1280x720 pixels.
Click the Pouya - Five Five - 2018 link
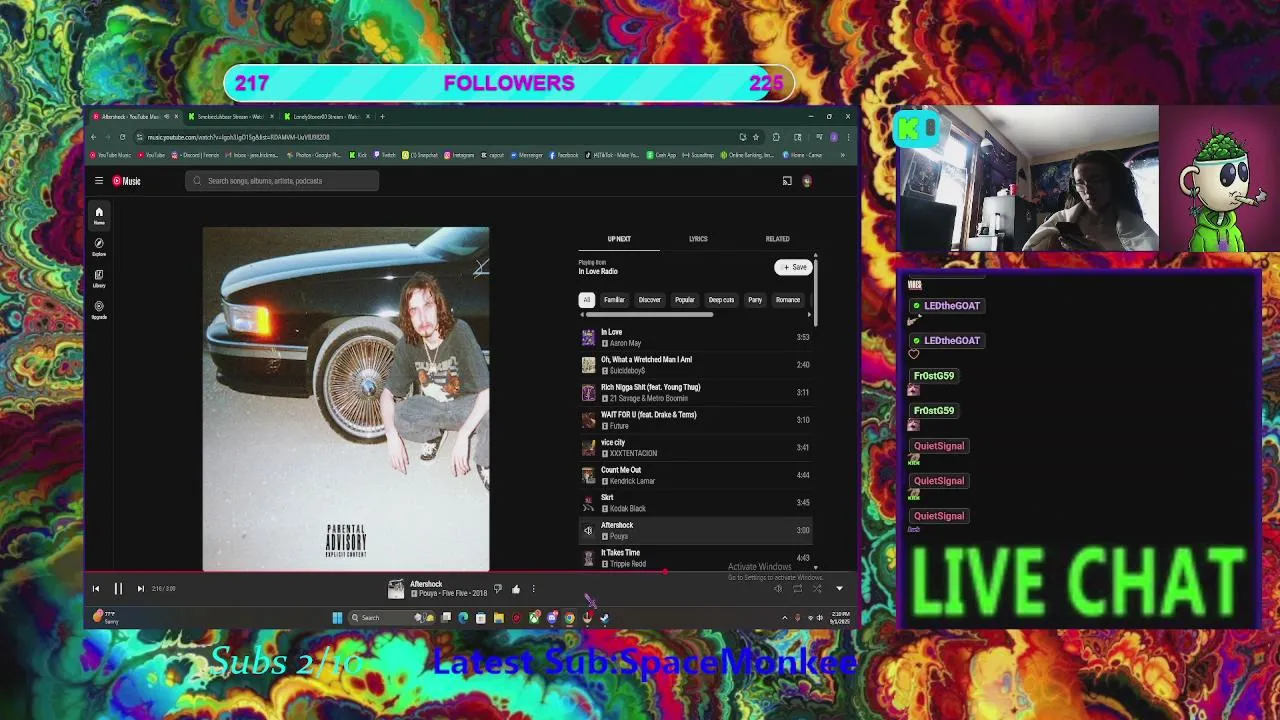point(448,594)
